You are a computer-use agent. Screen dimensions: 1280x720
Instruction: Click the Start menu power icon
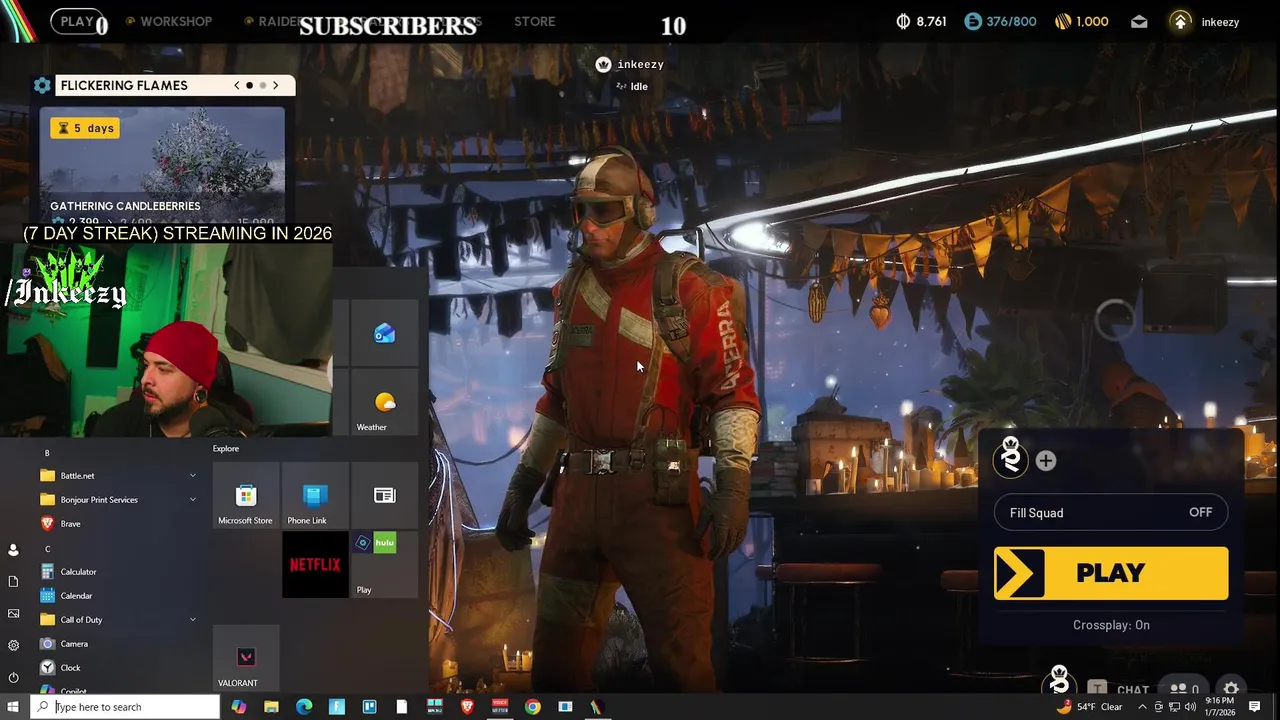13,677
